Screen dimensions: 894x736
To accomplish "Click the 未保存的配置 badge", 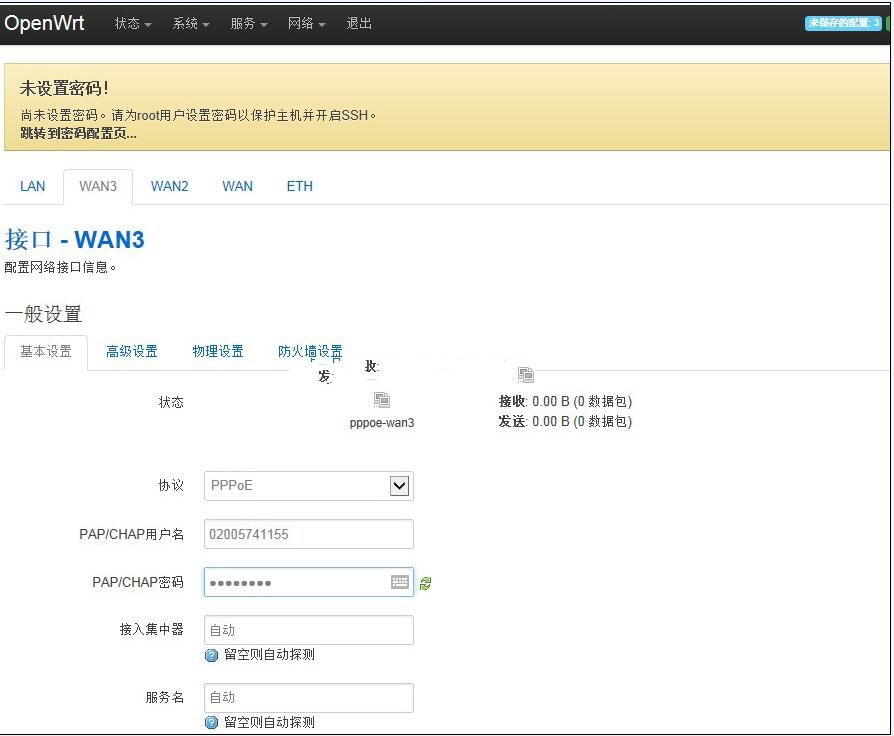I will 844,23.
